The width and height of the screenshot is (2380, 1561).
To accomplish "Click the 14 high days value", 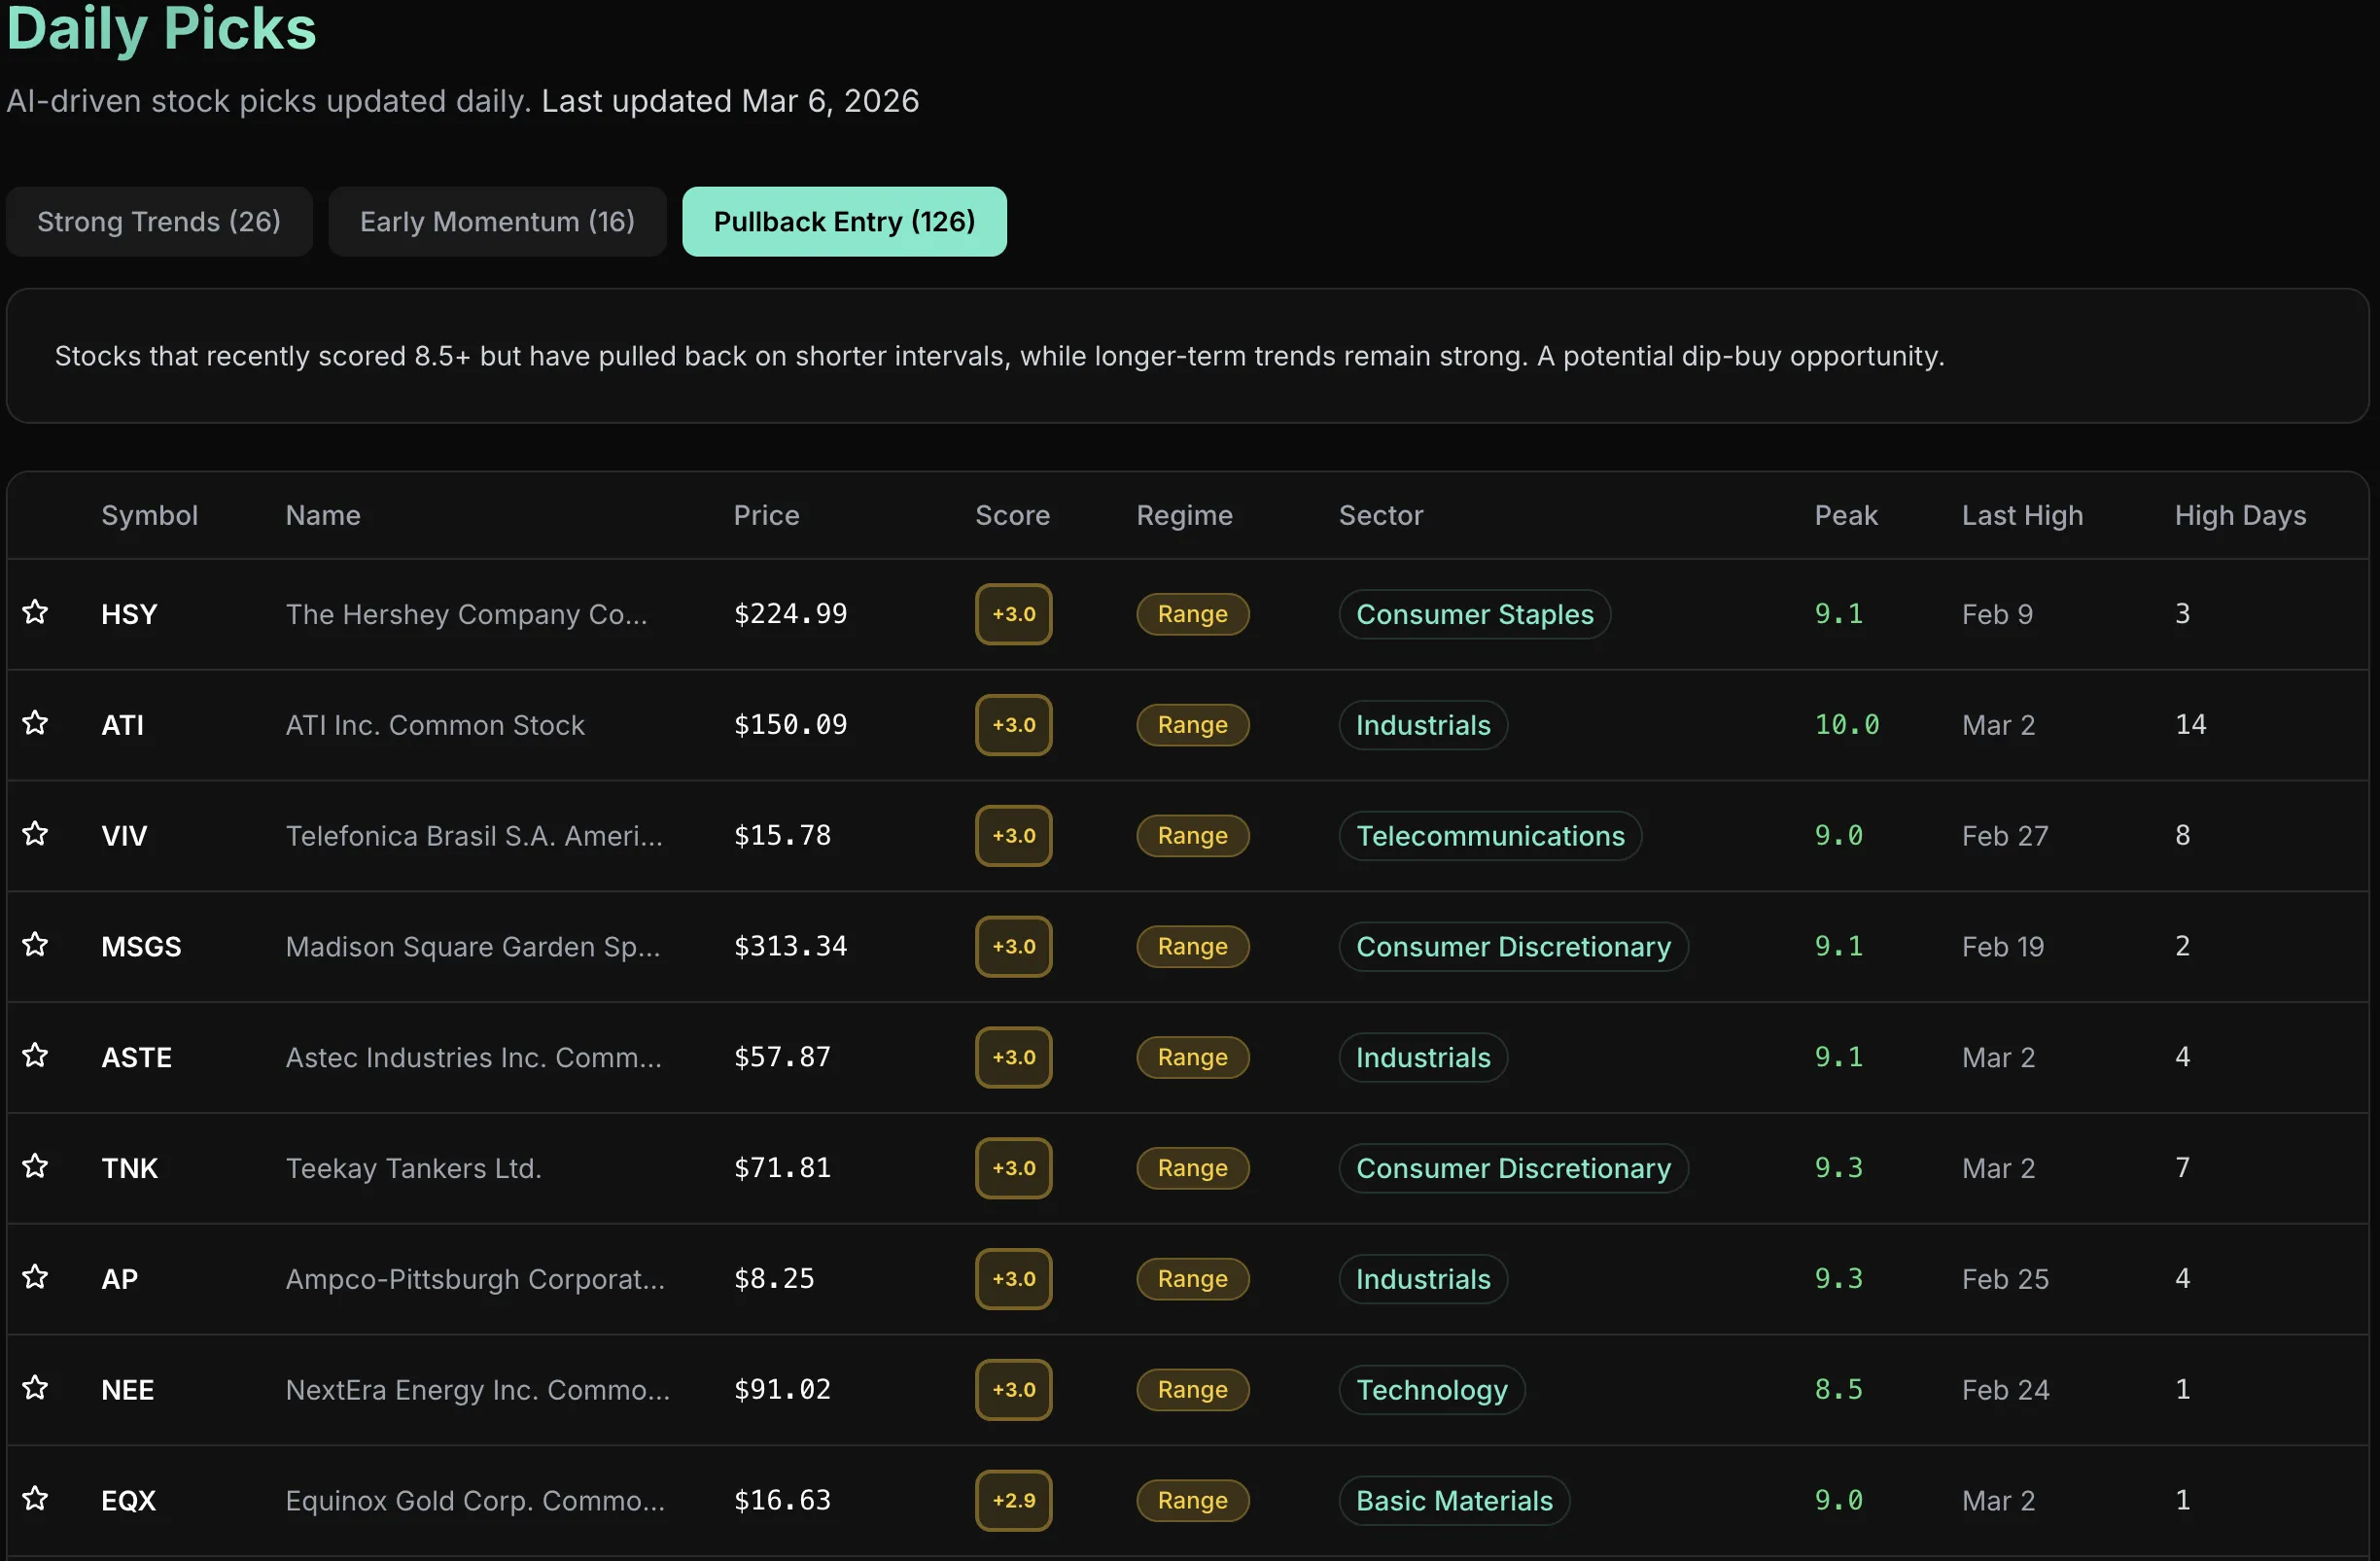I will [2191, 725].
